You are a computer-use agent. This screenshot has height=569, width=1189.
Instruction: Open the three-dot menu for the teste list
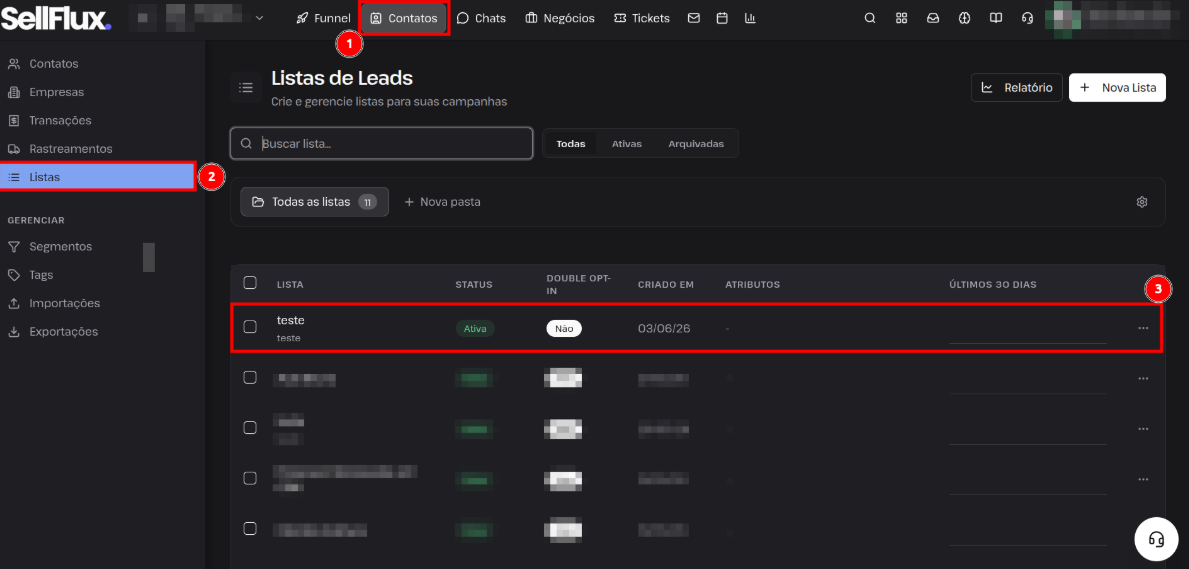pyautogui.click(x=1143, y=328)
